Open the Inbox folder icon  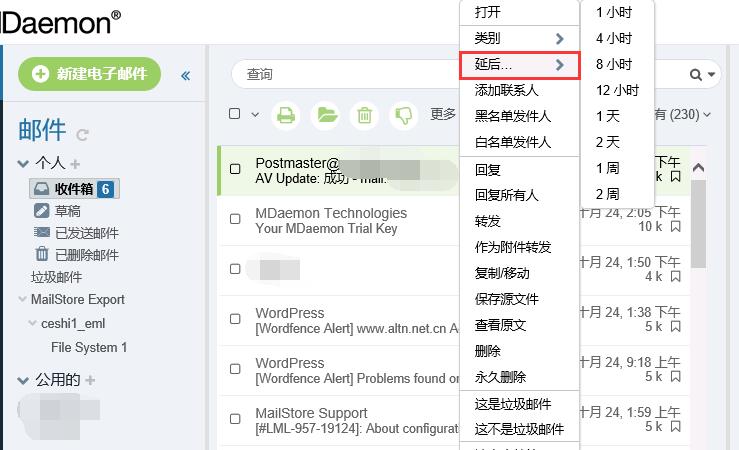(x=41, y=189)
